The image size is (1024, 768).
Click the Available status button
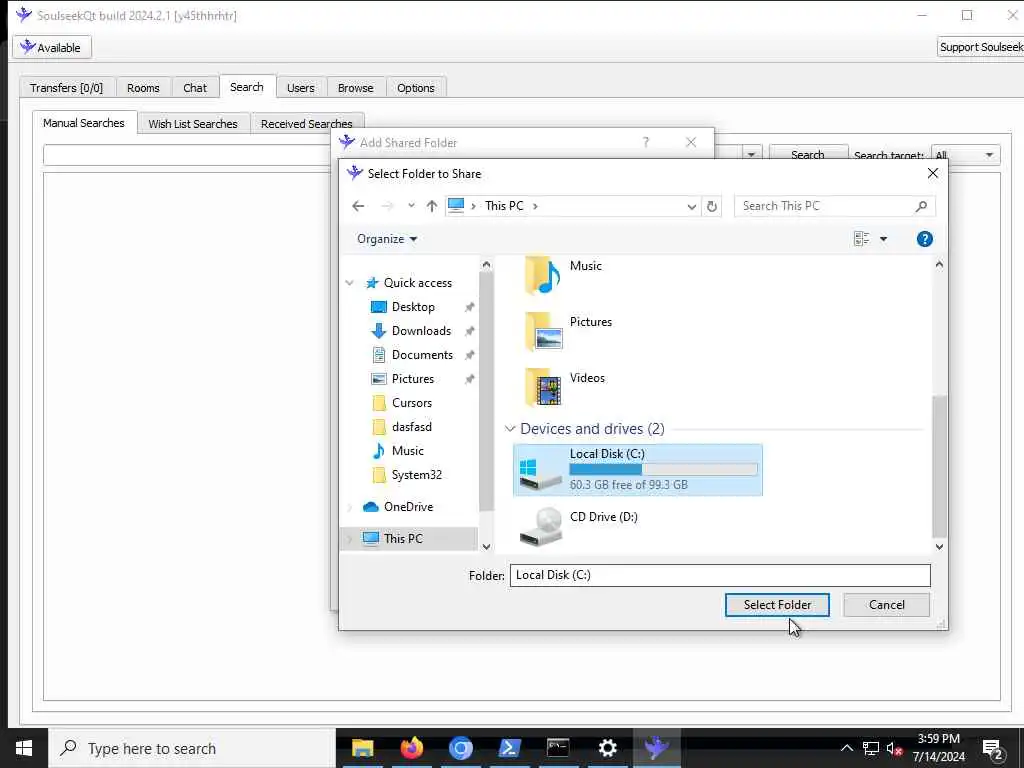52,48
